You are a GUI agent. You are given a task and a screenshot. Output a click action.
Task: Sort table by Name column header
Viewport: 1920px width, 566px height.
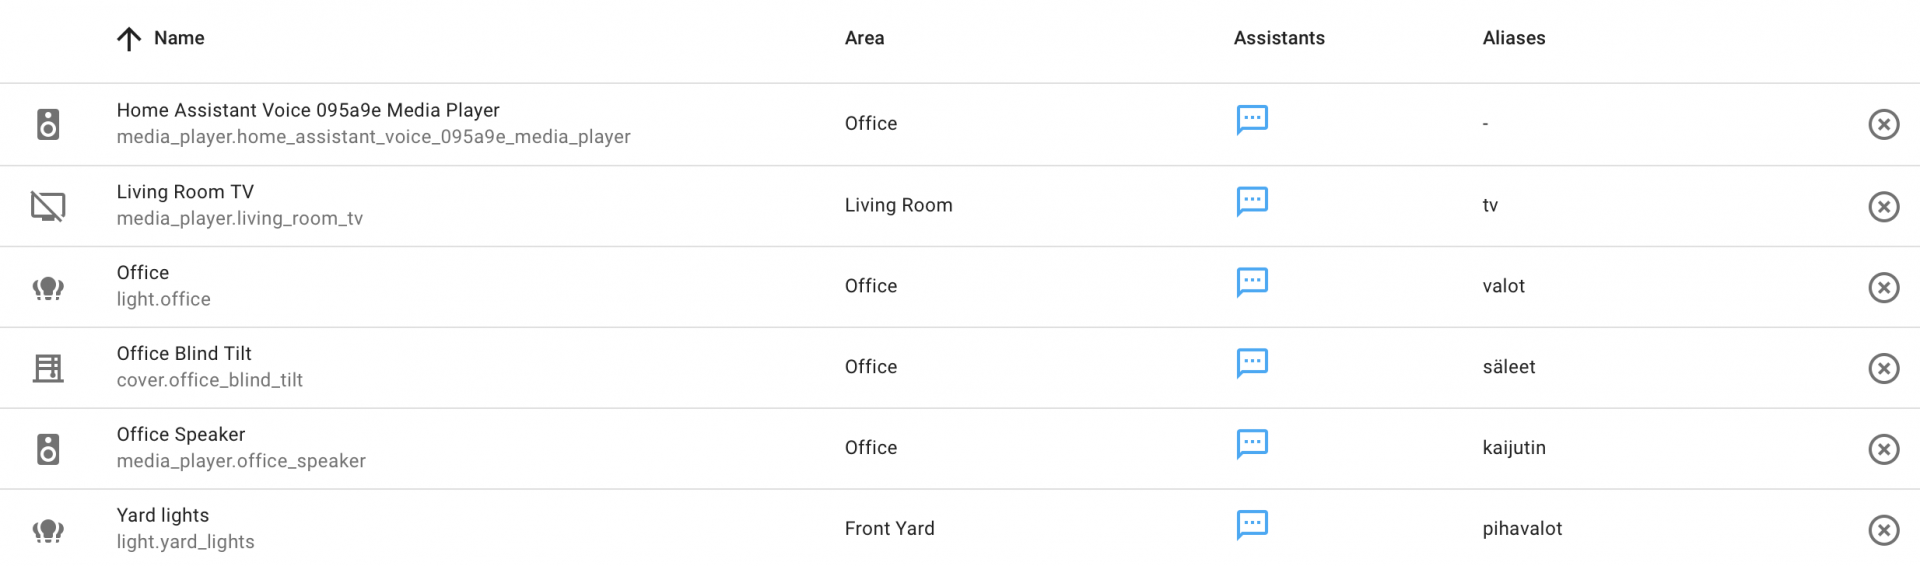[179, 38]
